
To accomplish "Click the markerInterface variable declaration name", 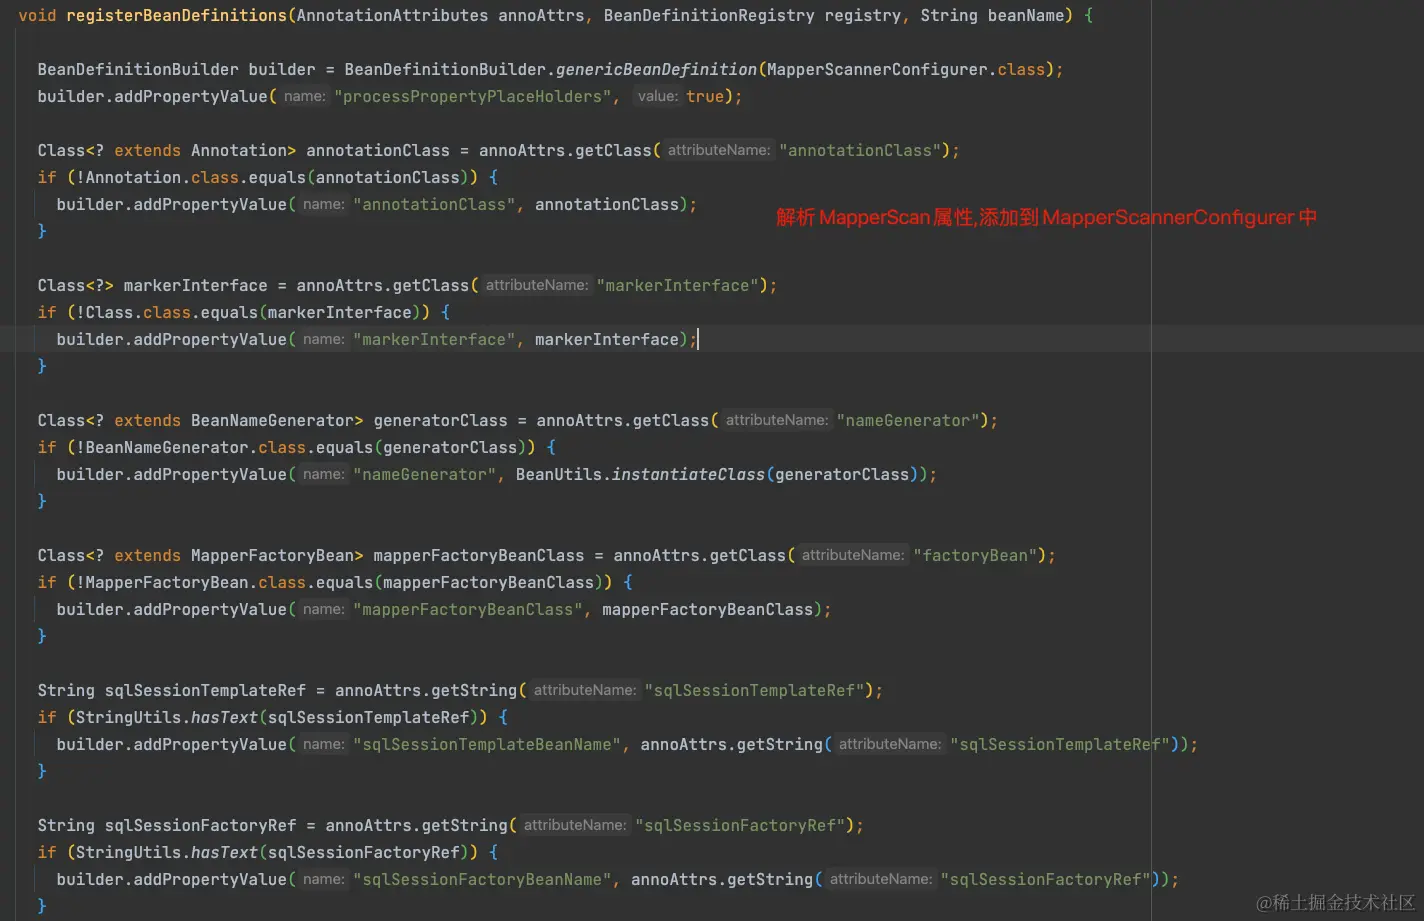I will (195, 285).
